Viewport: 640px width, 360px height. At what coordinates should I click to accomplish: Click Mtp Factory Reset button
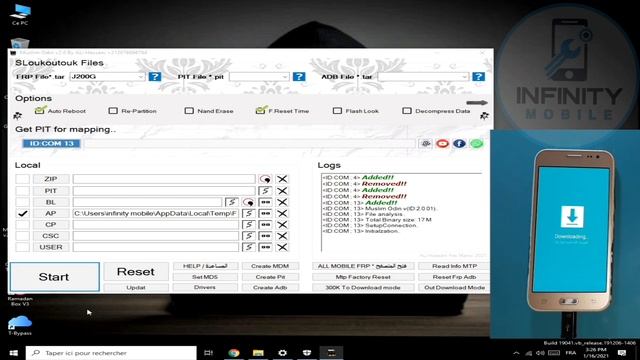click(363, 277)
